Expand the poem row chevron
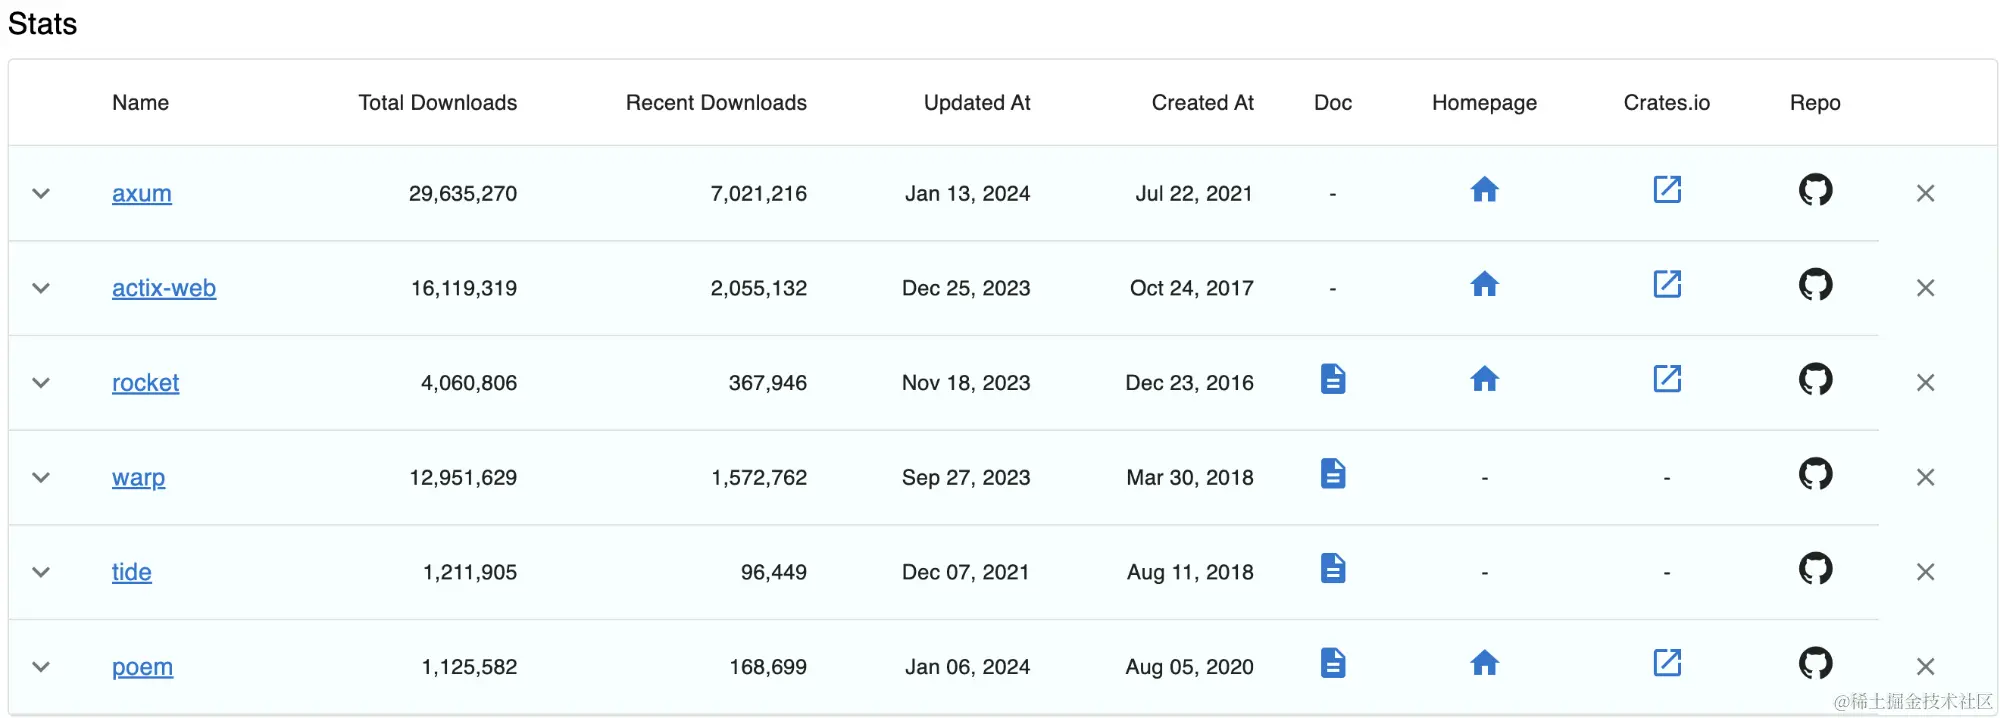 (41, 667)
